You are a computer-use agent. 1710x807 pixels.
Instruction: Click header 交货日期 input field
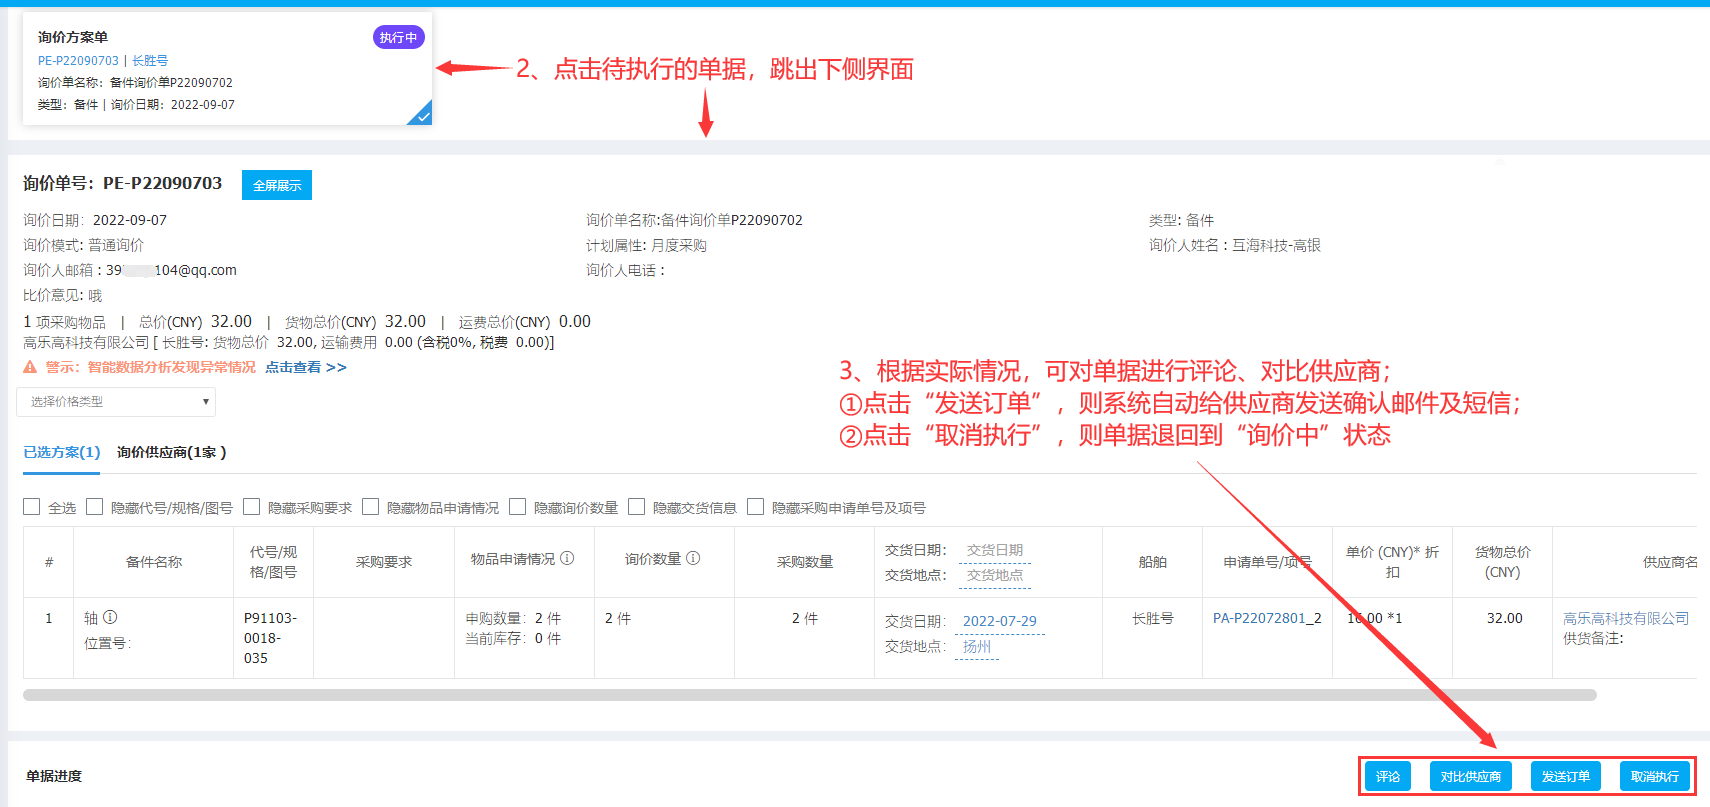(994, 551)
